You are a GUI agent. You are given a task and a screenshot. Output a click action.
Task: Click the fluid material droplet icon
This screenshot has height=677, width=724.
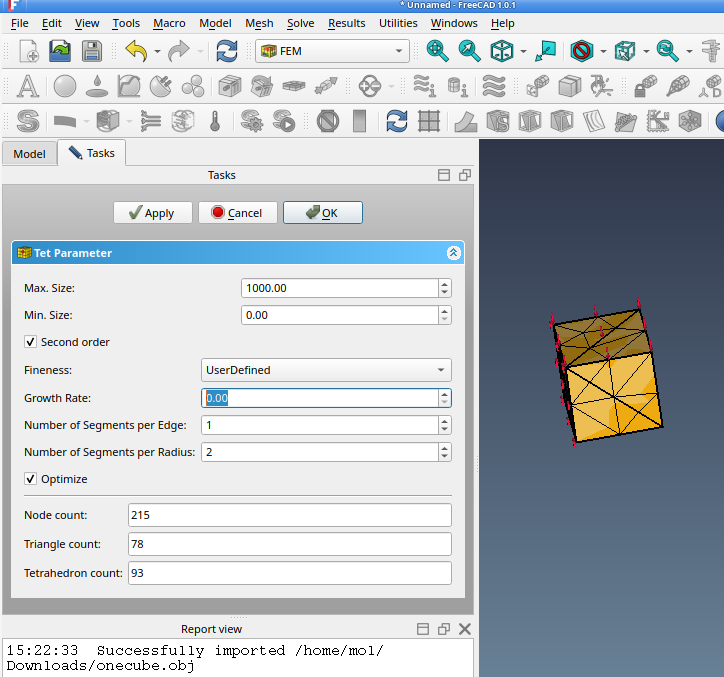(97, 86)
